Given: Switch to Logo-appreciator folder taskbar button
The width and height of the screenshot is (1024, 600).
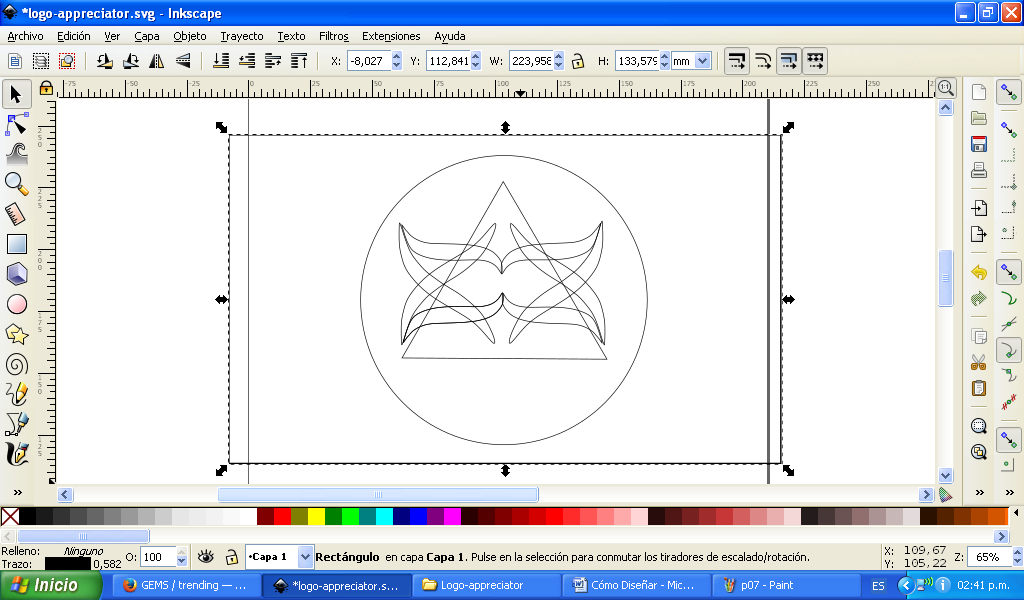Looking at the screenshot, I should [x=487, y=586].
